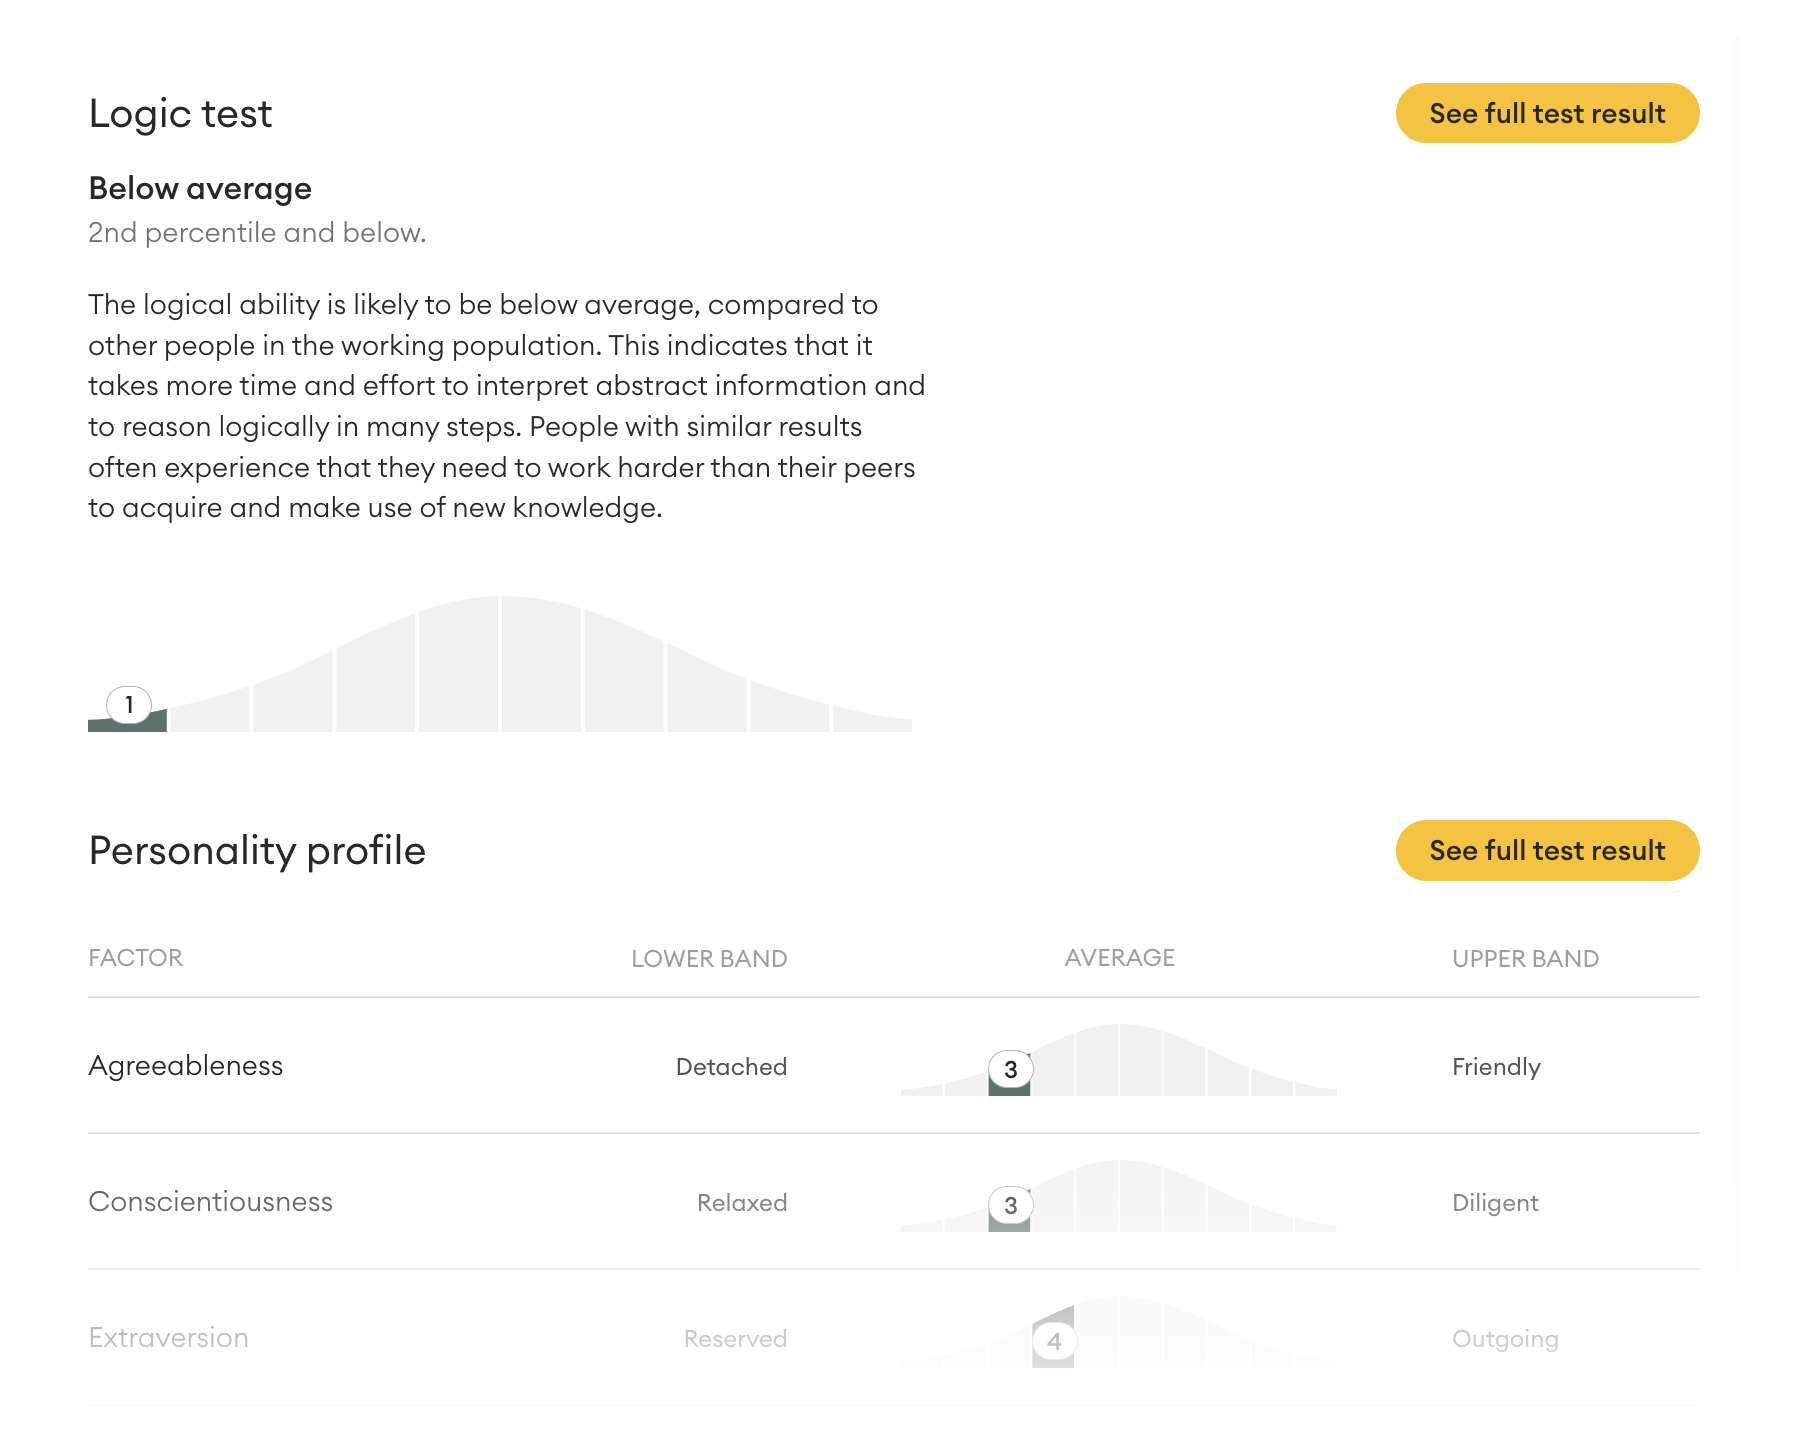This screenshot has width=1794, height=1442.
Task: Open full Logic test result
Action: 1546,113
